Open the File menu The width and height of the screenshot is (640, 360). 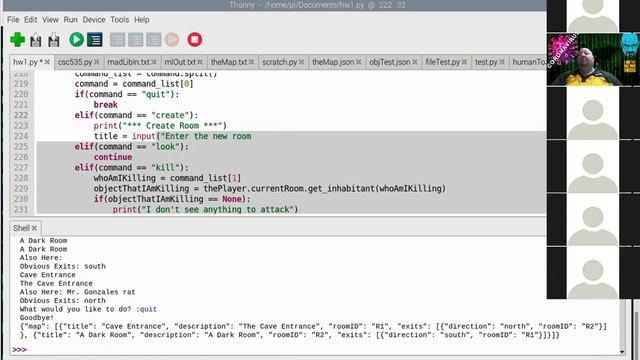(x=13, y=20)
